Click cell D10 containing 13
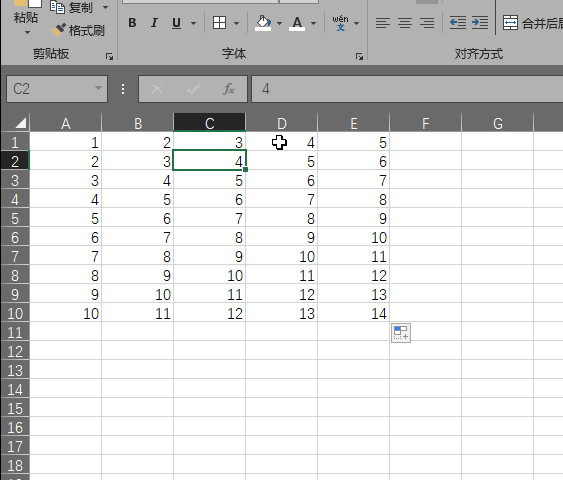Image resolution: width=563 pixels, height=480 pixels. pyautogui.click(x=282, y=313)
